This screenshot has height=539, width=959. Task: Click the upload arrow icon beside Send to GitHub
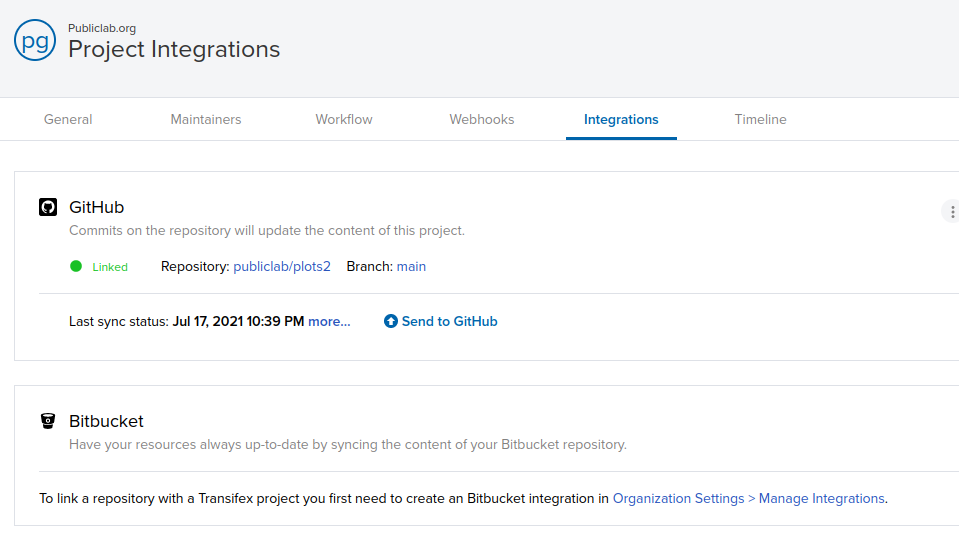pyautogui.click(x=391, y=321)
